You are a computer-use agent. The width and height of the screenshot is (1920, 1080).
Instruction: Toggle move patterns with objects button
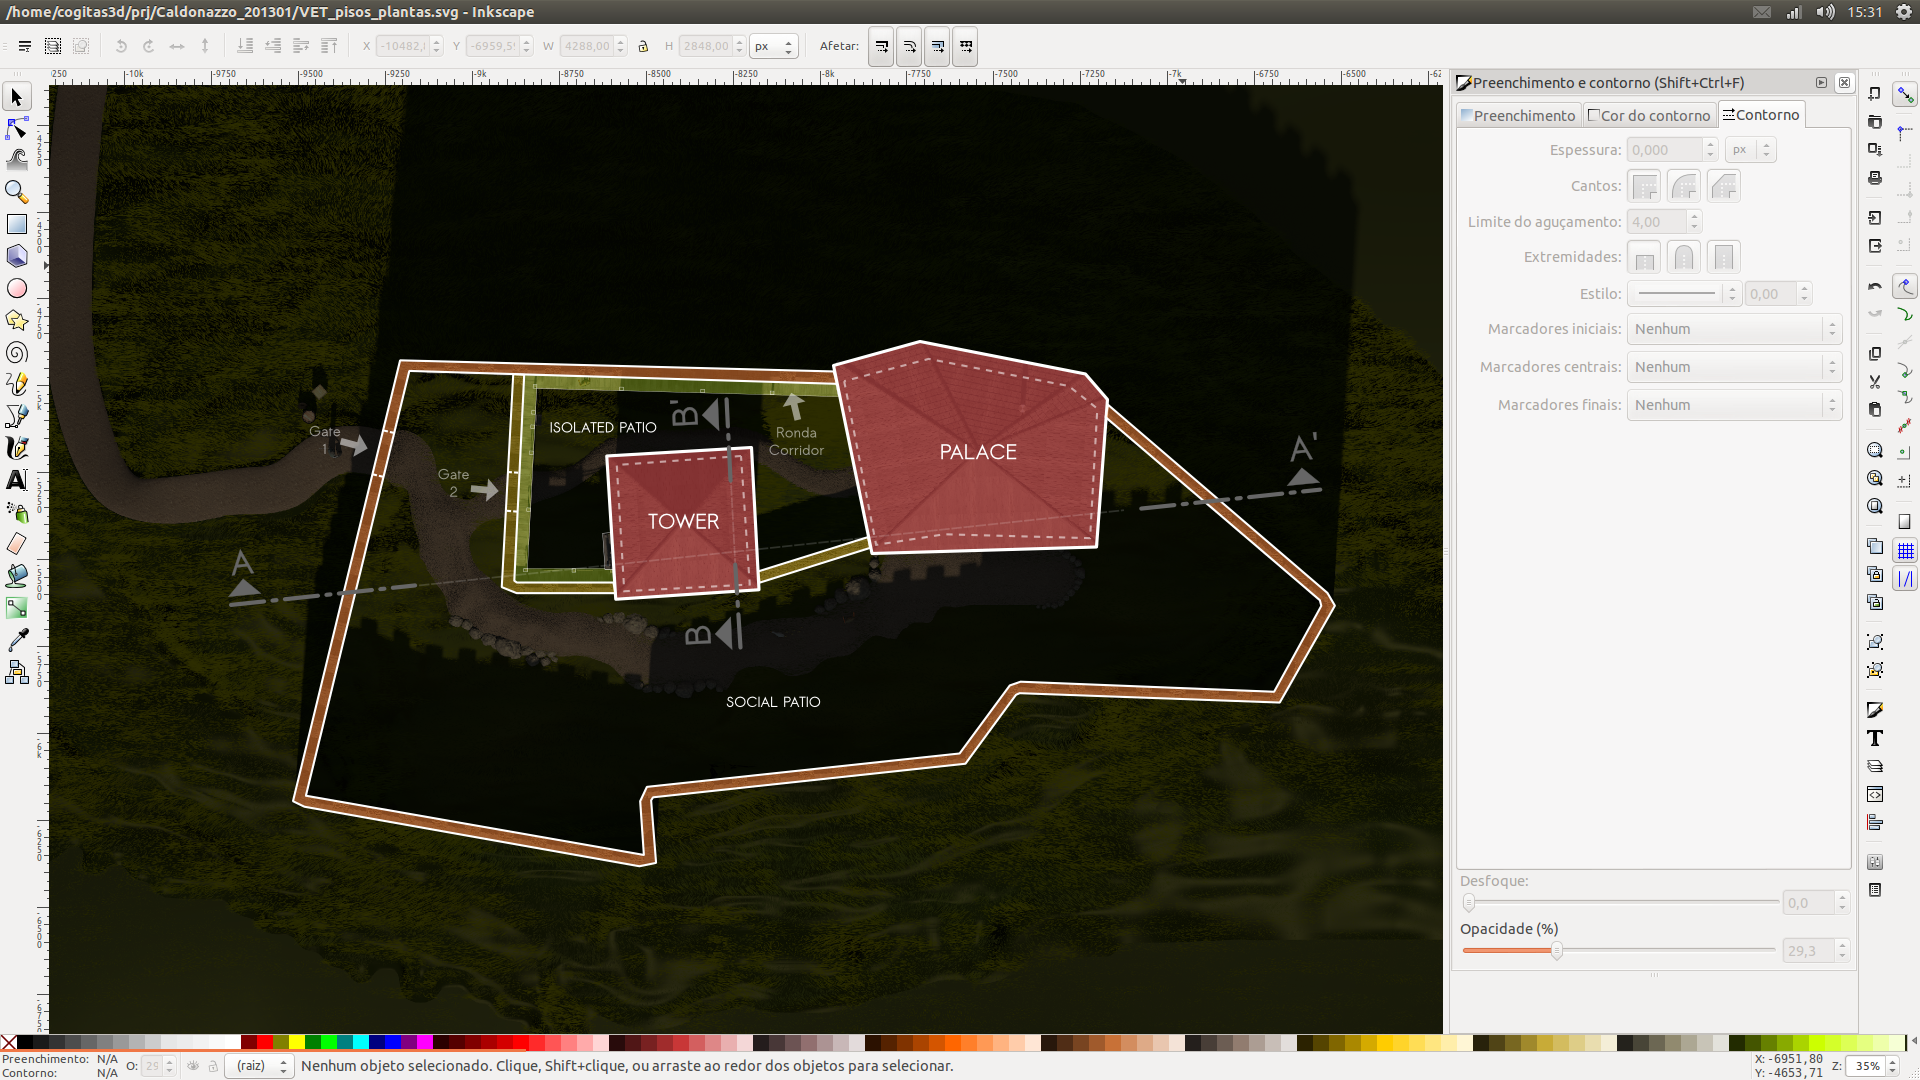pos(965,46)
